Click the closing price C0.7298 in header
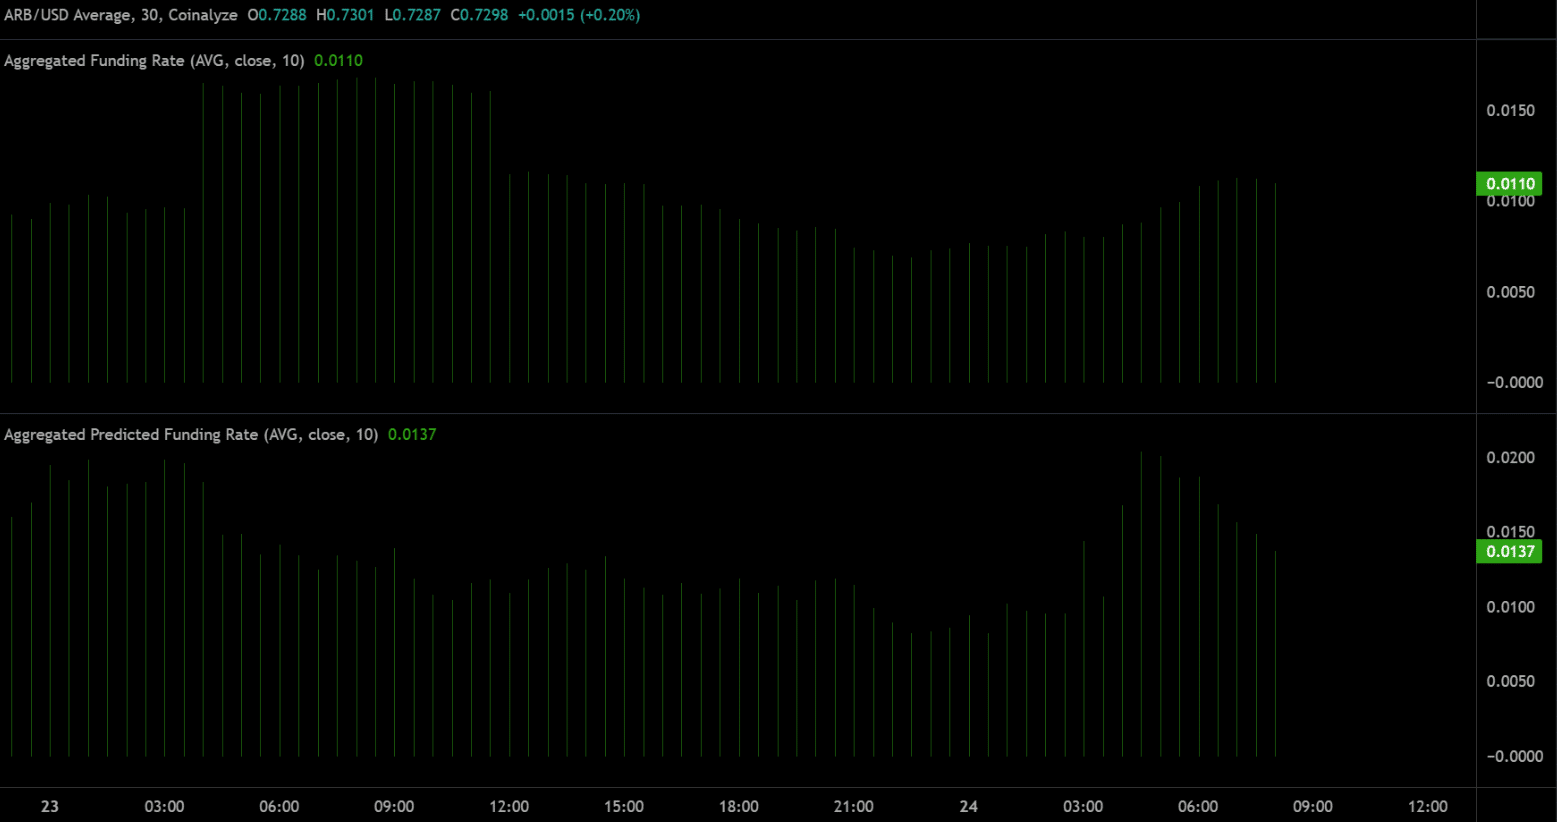Viewport: 1557px width, 822px height. pos(479,15)
